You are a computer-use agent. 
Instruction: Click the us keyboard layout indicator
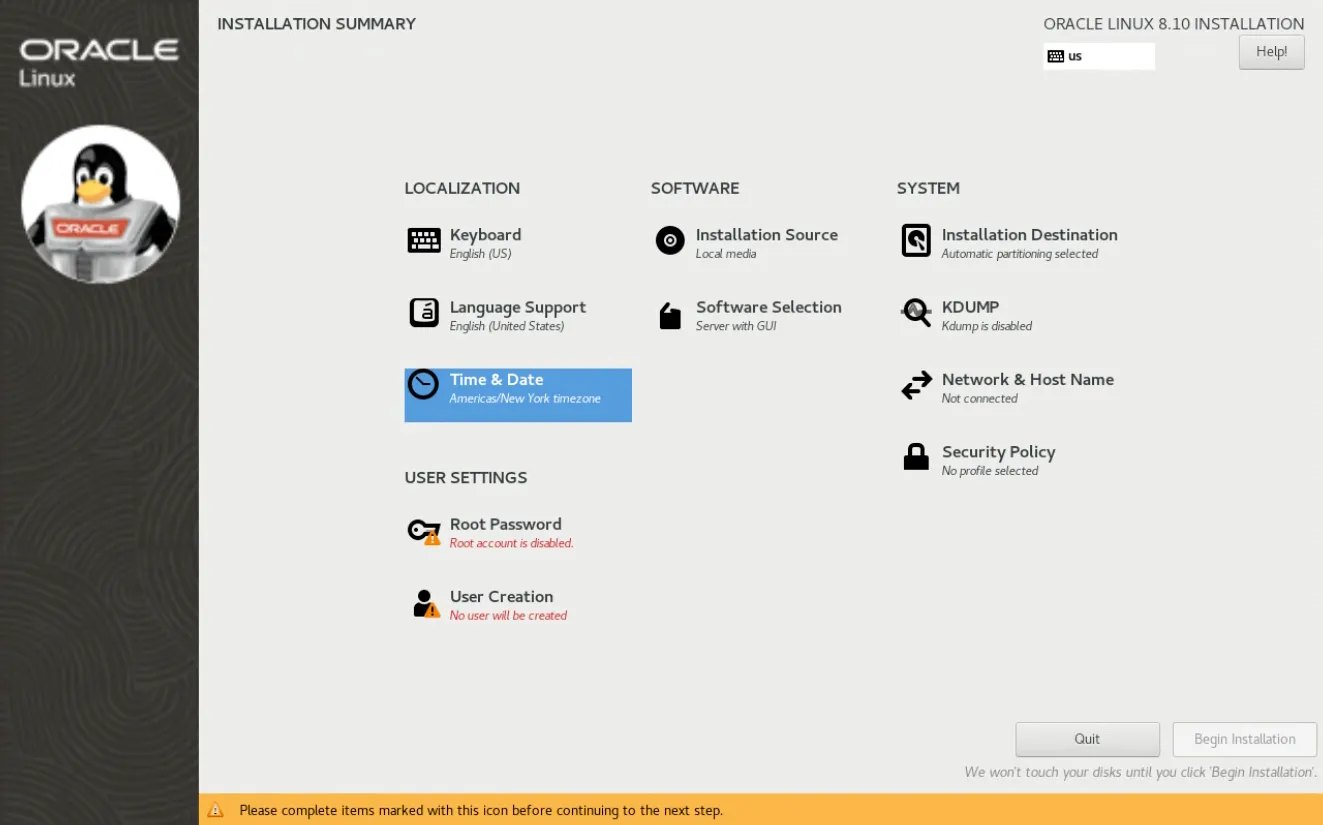[x=1098, y=56]
